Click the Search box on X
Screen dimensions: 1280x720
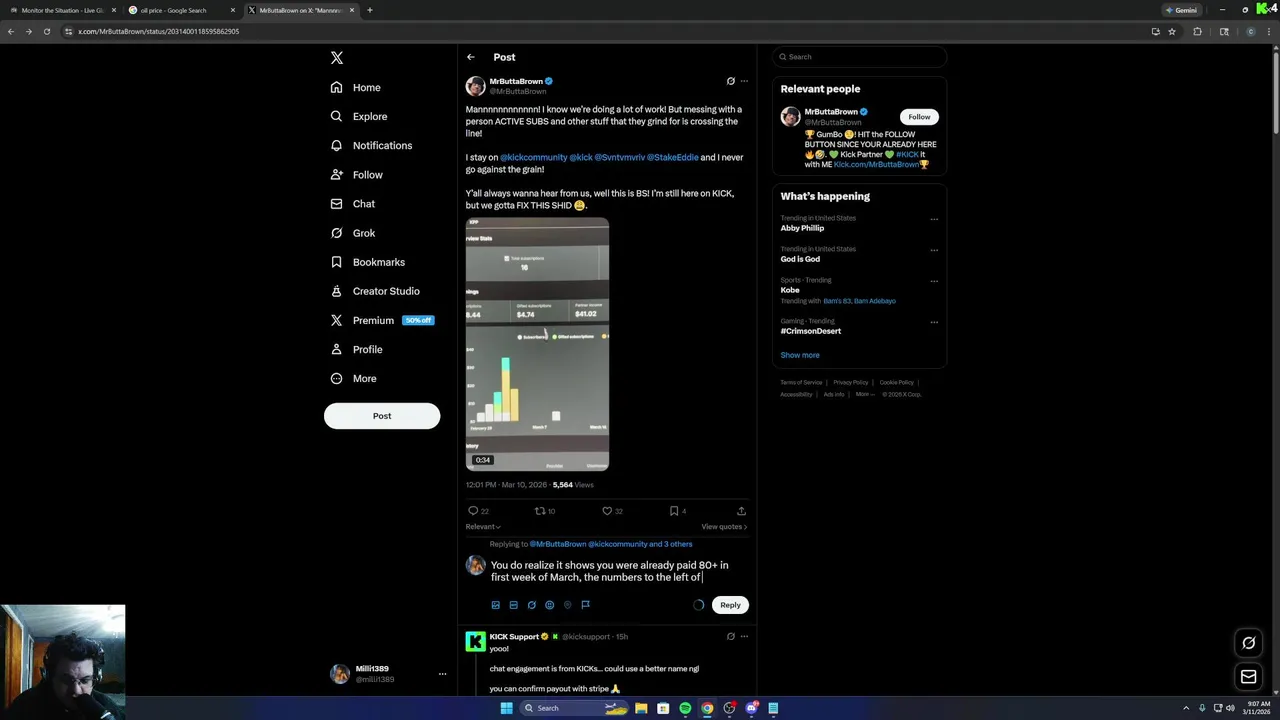859,57
